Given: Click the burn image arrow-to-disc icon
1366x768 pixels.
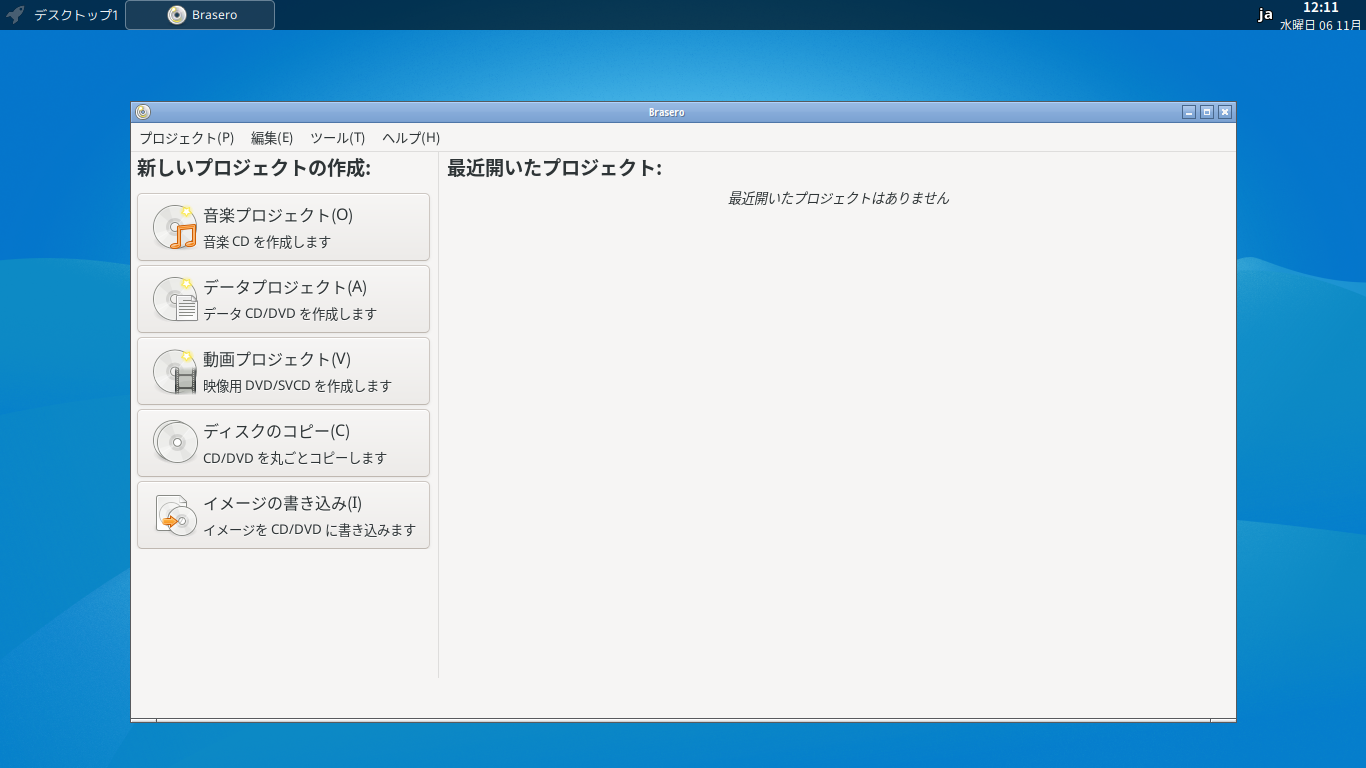Looking at the screenshot, I should (175, 515).
